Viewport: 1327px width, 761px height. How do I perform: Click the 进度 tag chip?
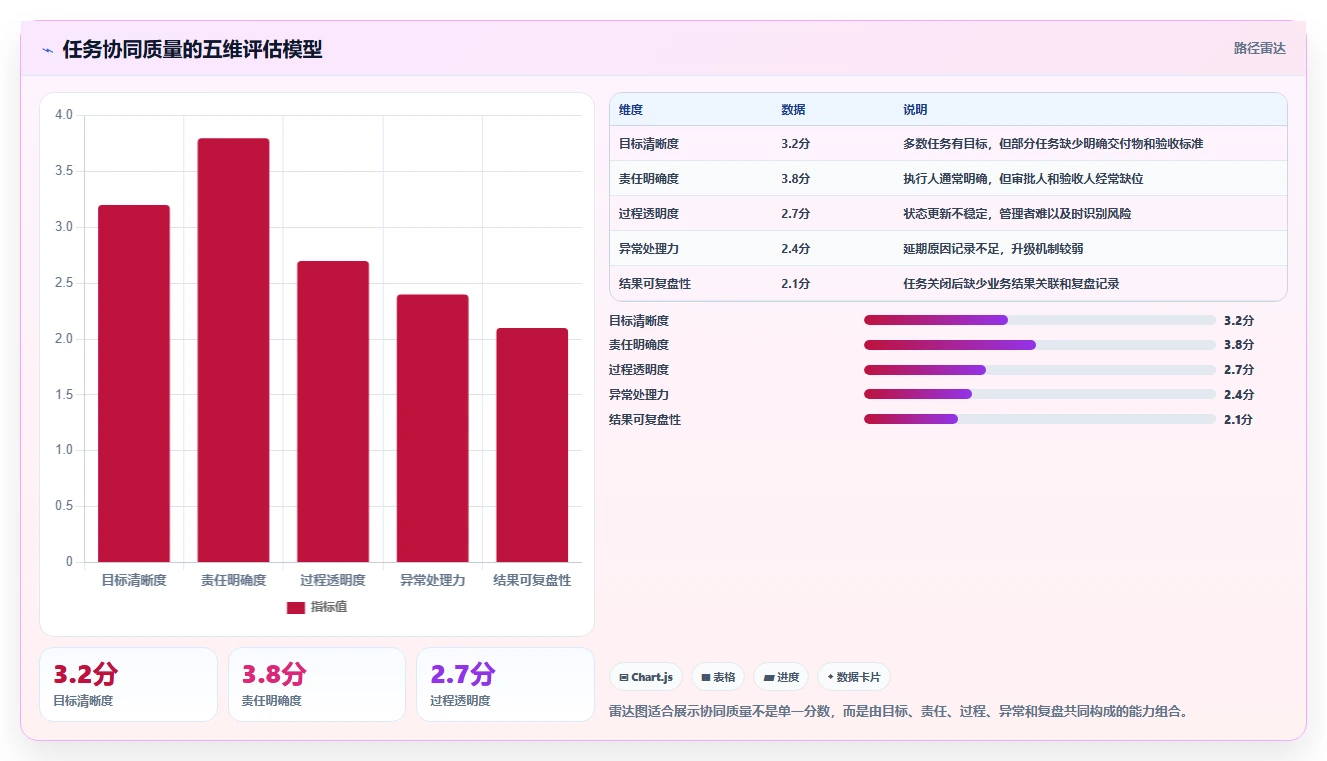point(781,677)
